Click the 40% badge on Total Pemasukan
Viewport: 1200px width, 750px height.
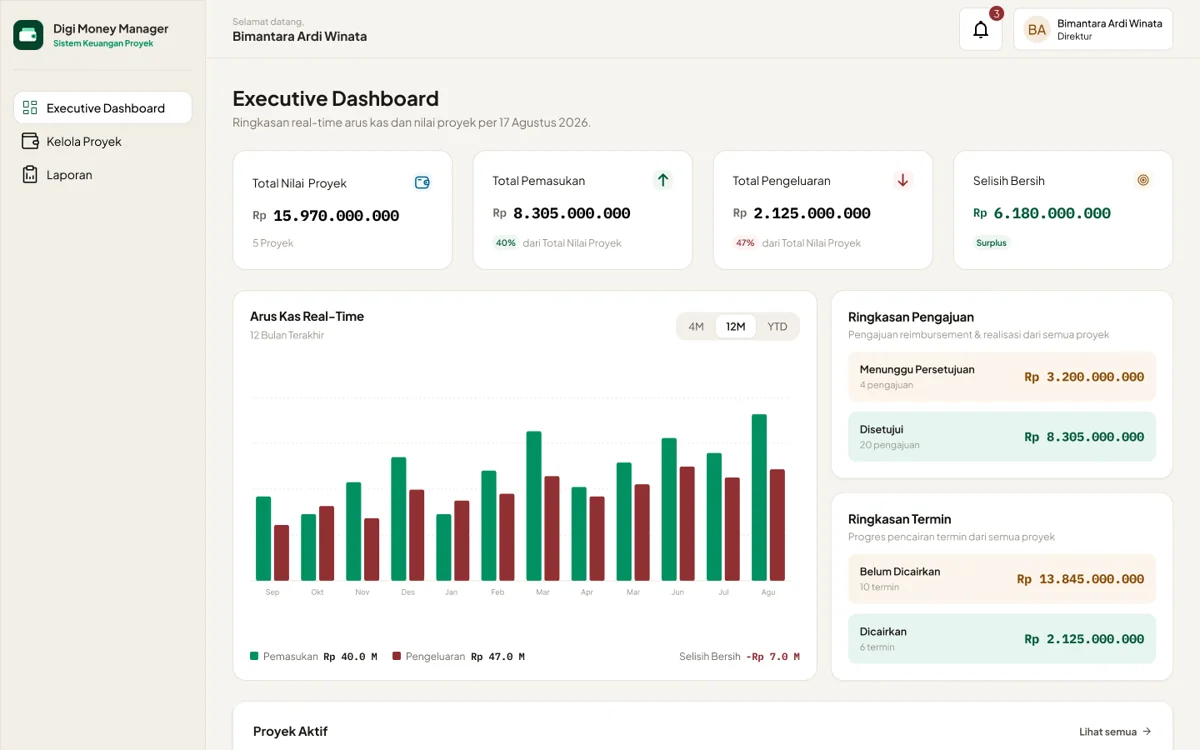(506, 243)
